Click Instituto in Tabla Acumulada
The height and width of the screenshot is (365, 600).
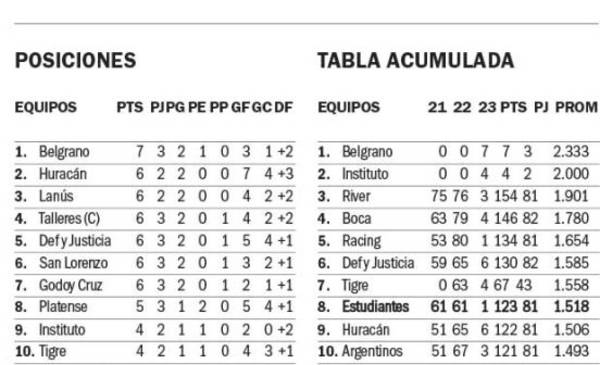point(365,174)
